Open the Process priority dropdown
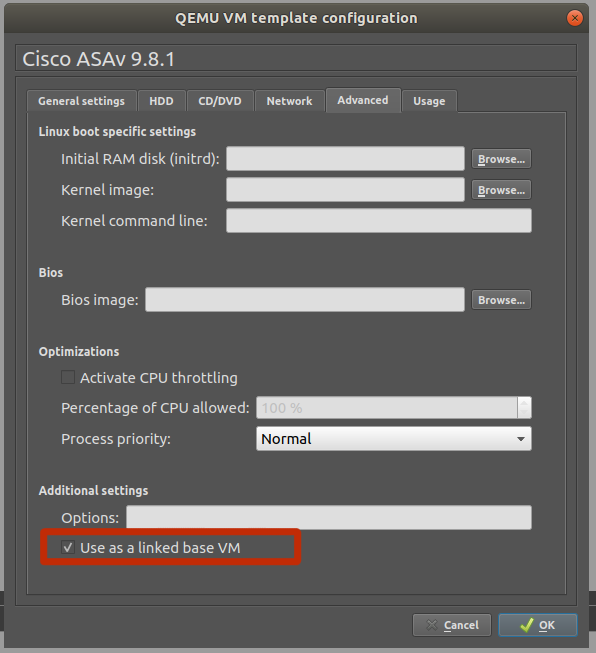 [394, 439]
